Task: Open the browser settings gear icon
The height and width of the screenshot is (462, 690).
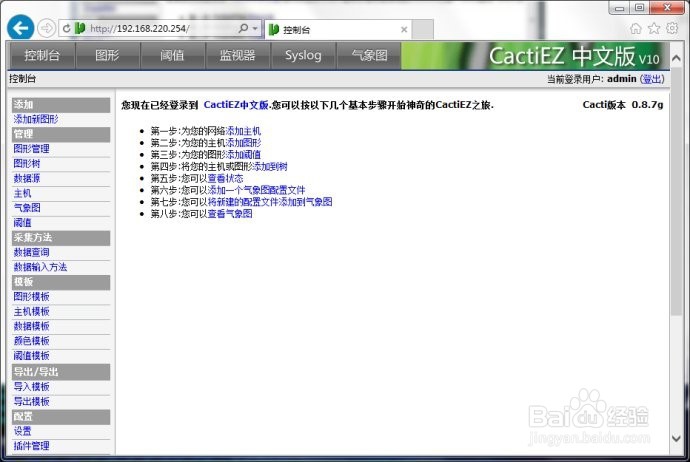Action: 672,29
